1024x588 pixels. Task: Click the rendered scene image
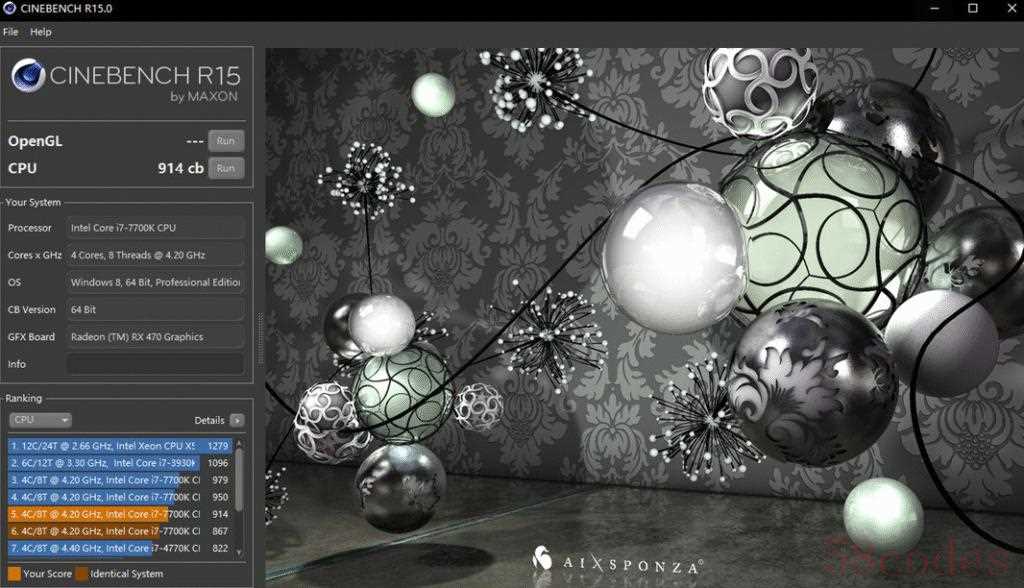644,317
